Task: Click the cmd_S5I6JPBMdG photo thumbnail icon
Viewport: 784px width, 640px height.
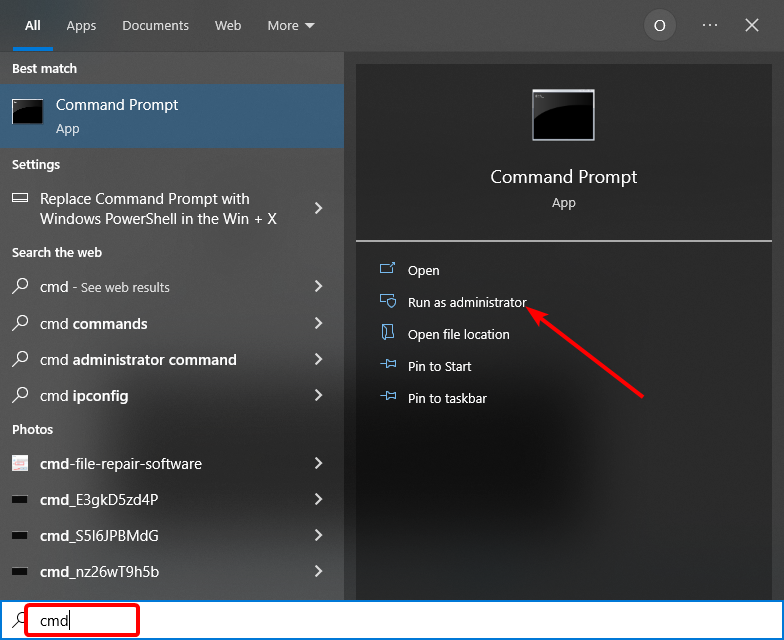Action: 20,535
